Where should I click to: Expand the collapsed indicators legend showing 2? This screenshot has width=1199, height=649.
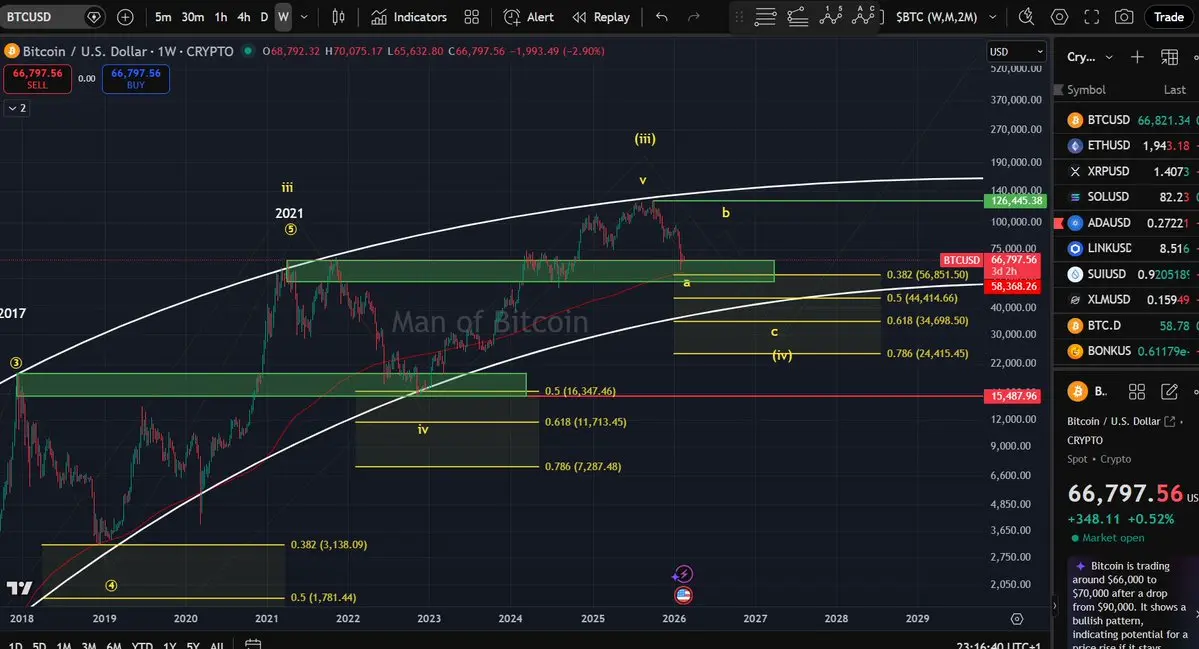(x=17, y=109)
